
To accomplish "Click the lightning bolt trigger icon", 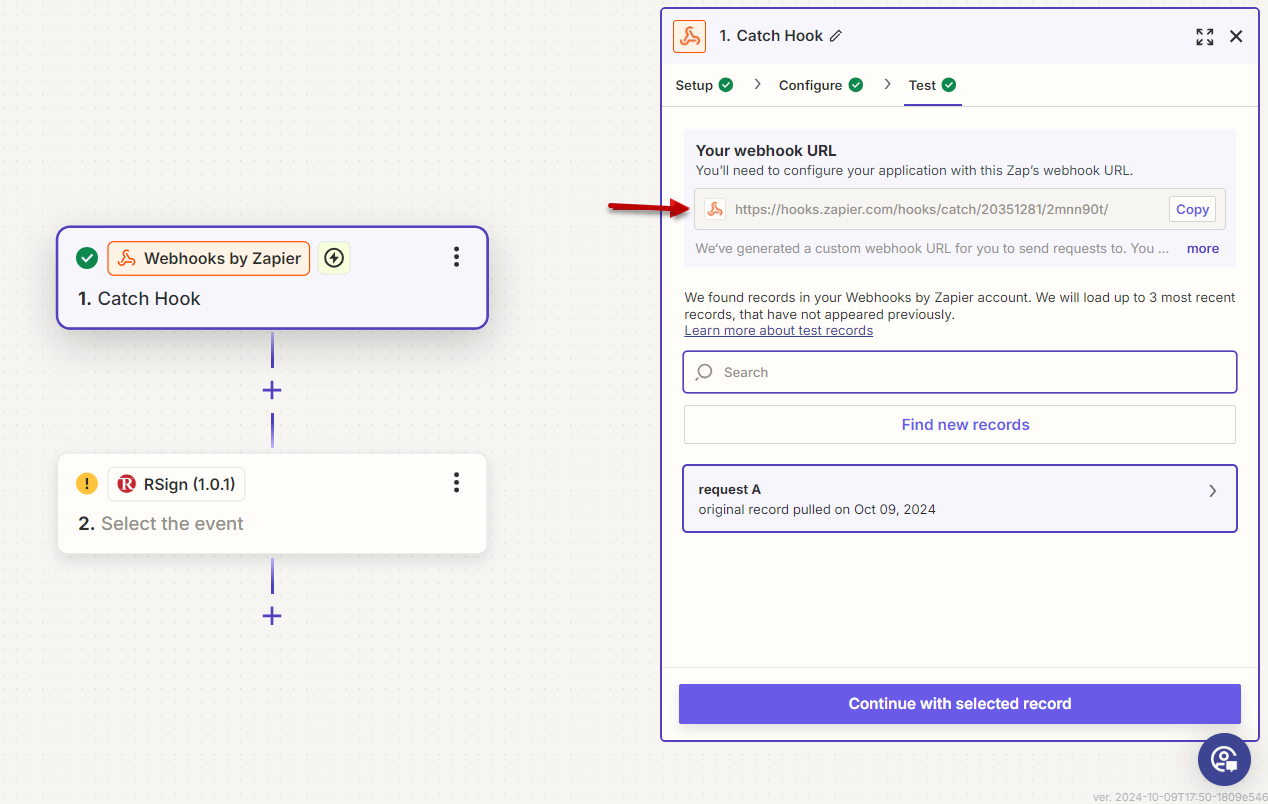I will (334, 258).
